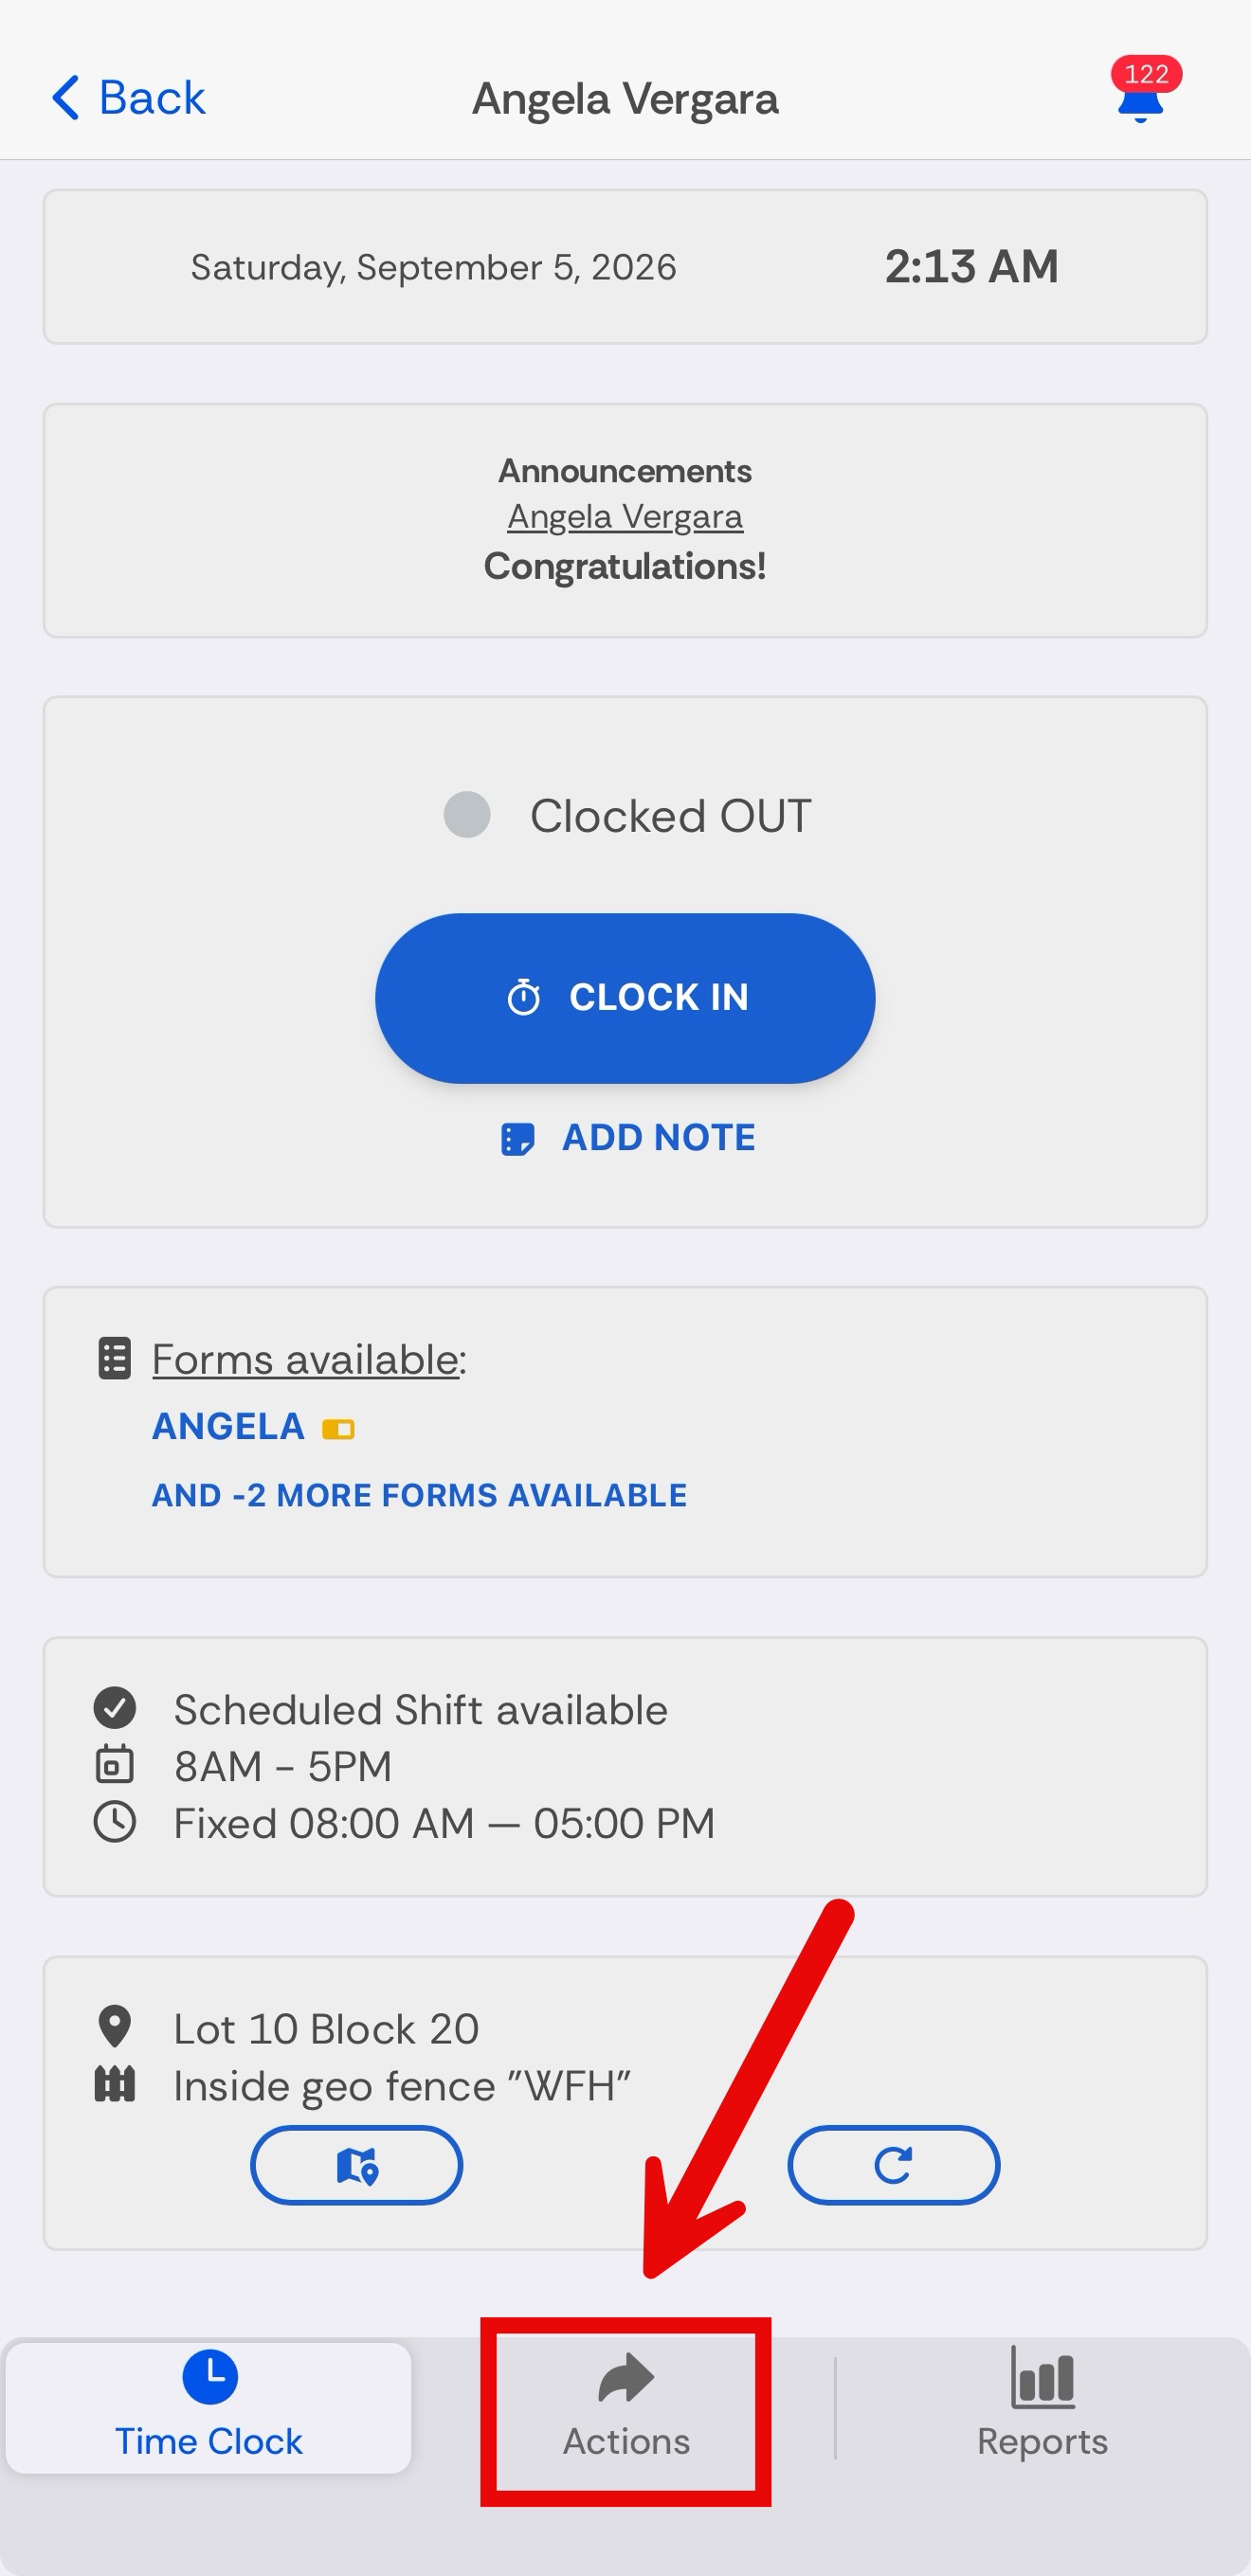Image resolution: width=1251 pixels, height=2576 pixels.
Task: Tap the gray clocked-out status indicator
Action: (x=467, y=815)
